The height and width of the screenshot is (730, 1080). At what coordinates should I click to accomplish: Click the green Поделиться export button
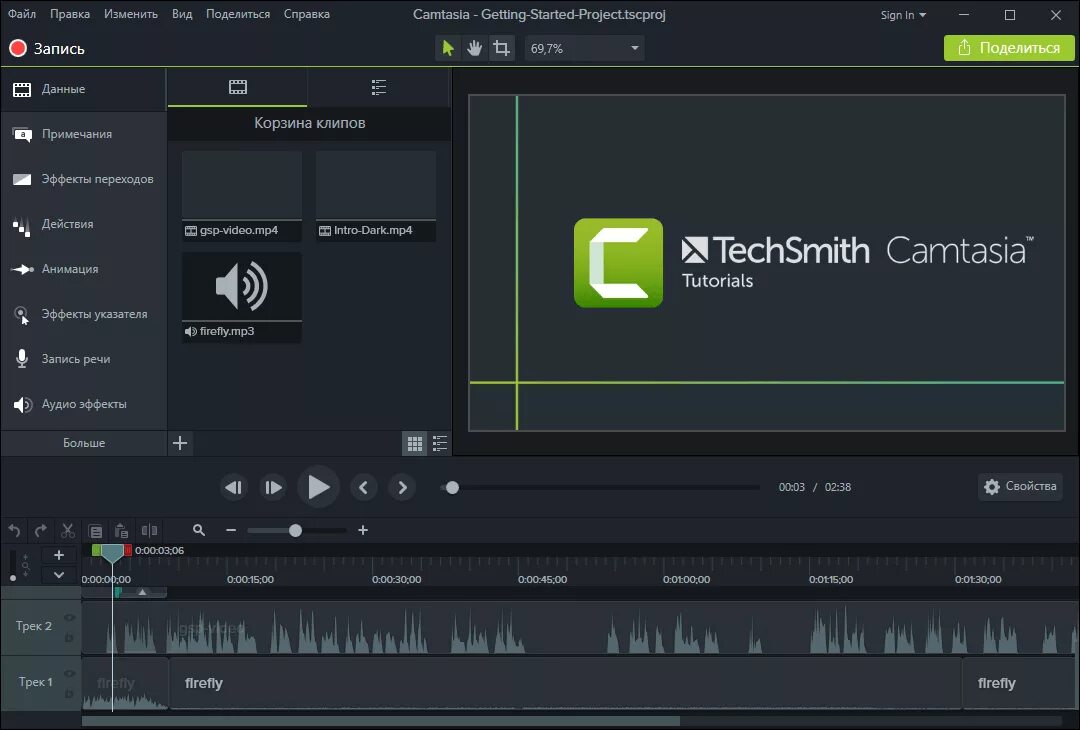point(1009,48)
